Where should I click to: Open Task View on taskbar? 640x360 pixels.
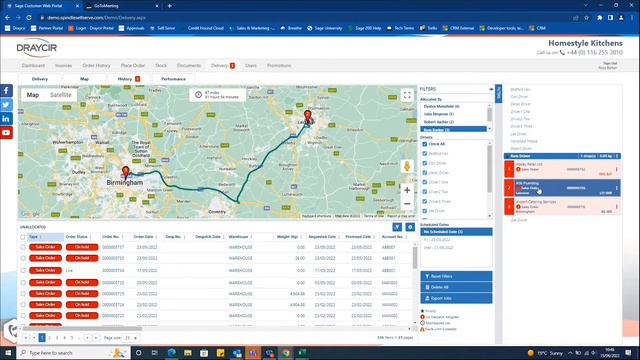[155, 353]
